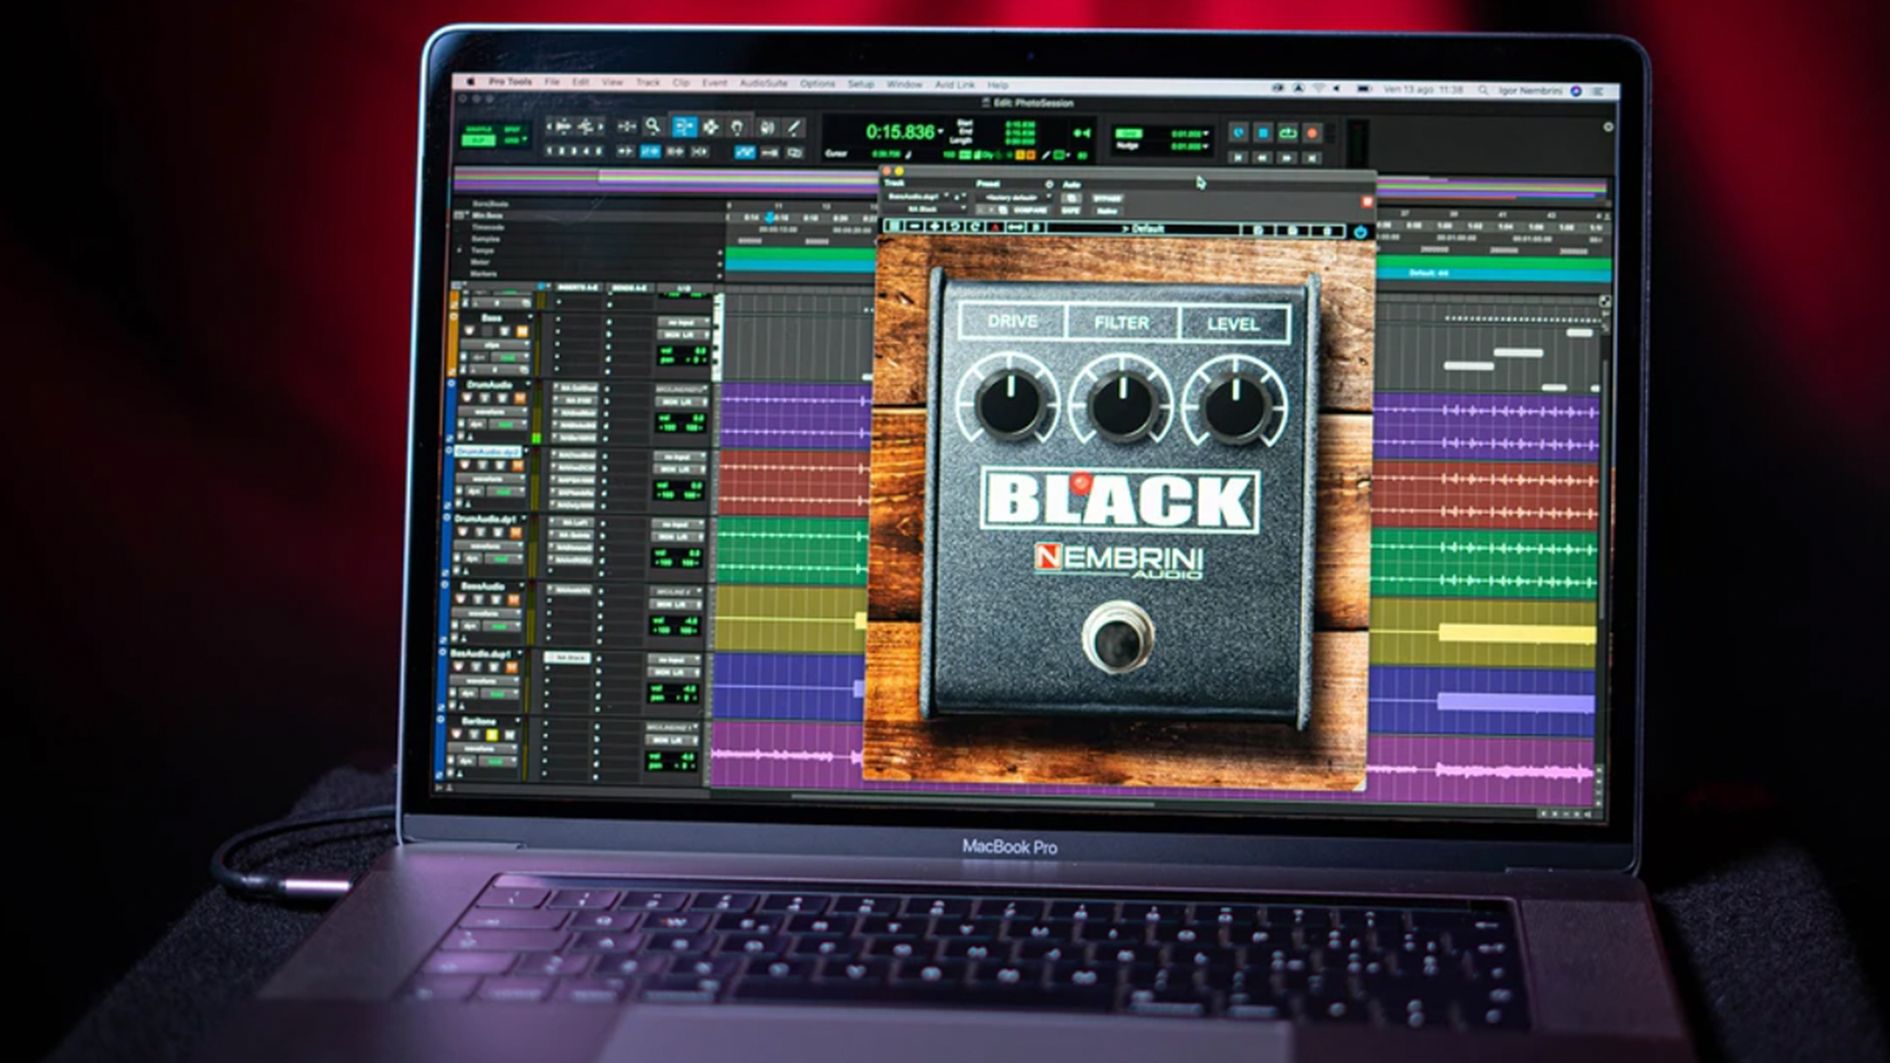Click the red A icon in plugin toolbar
This screenshot has width=1890, height=1063.
(995, 228)
